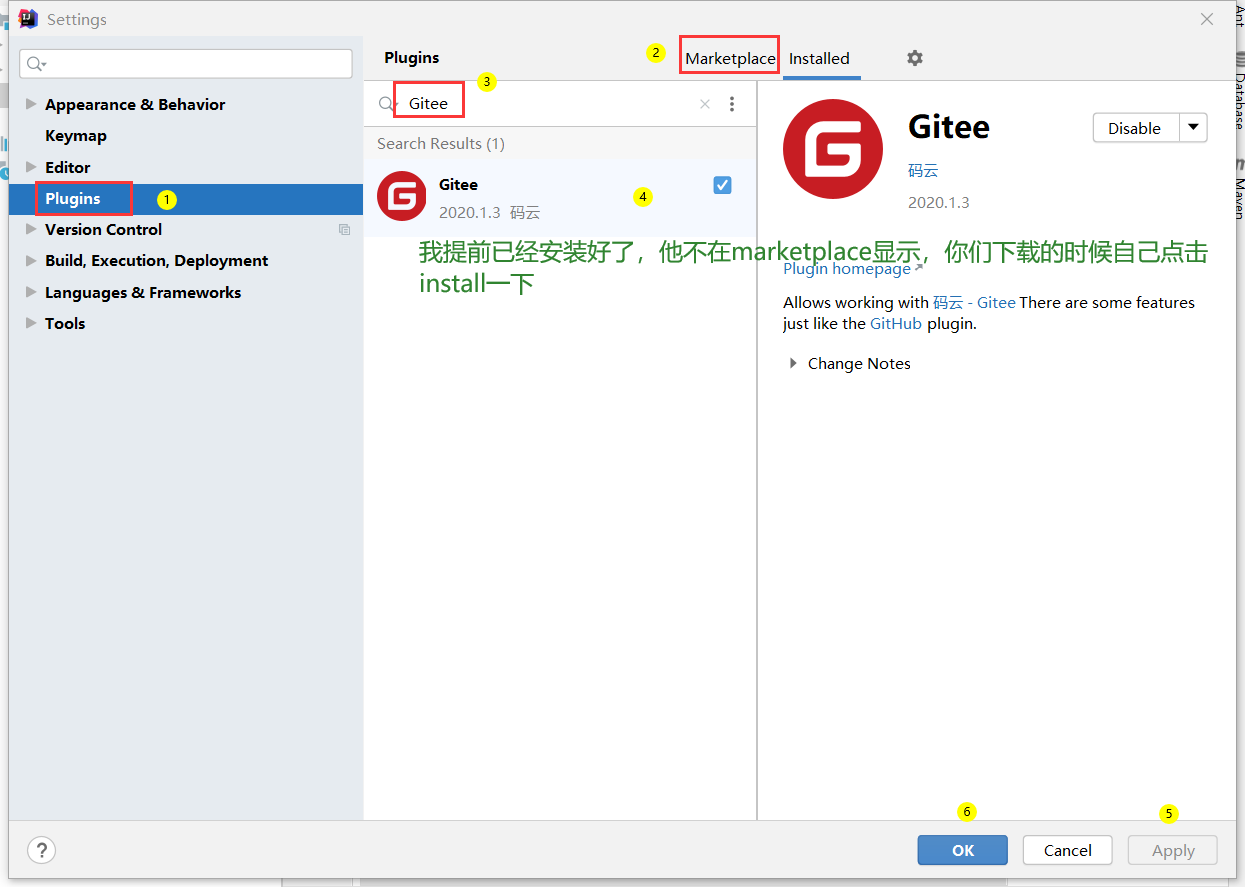Switch to the Marketplace tab
The width and height of the screenshot is (1245, 887).
(x=730, y=58)
